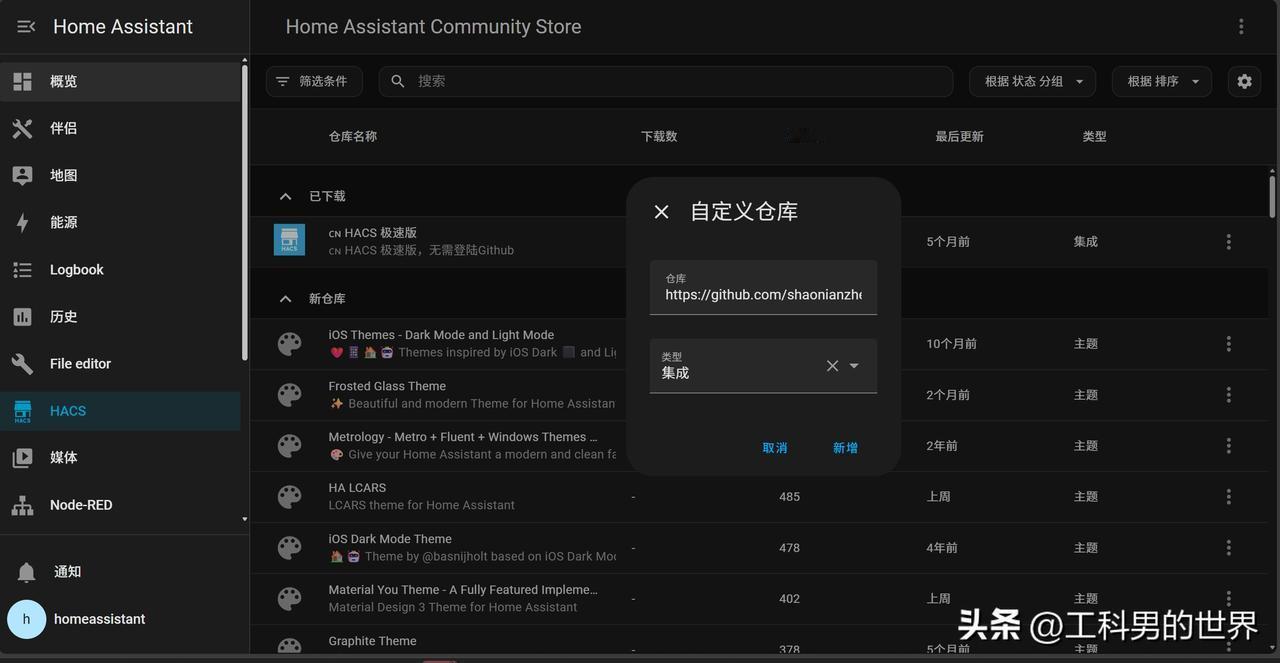Screen dimensions: 1280x663
Task: Open the 伴侣 wrench menu item
Action: click(x=120, y=128)
